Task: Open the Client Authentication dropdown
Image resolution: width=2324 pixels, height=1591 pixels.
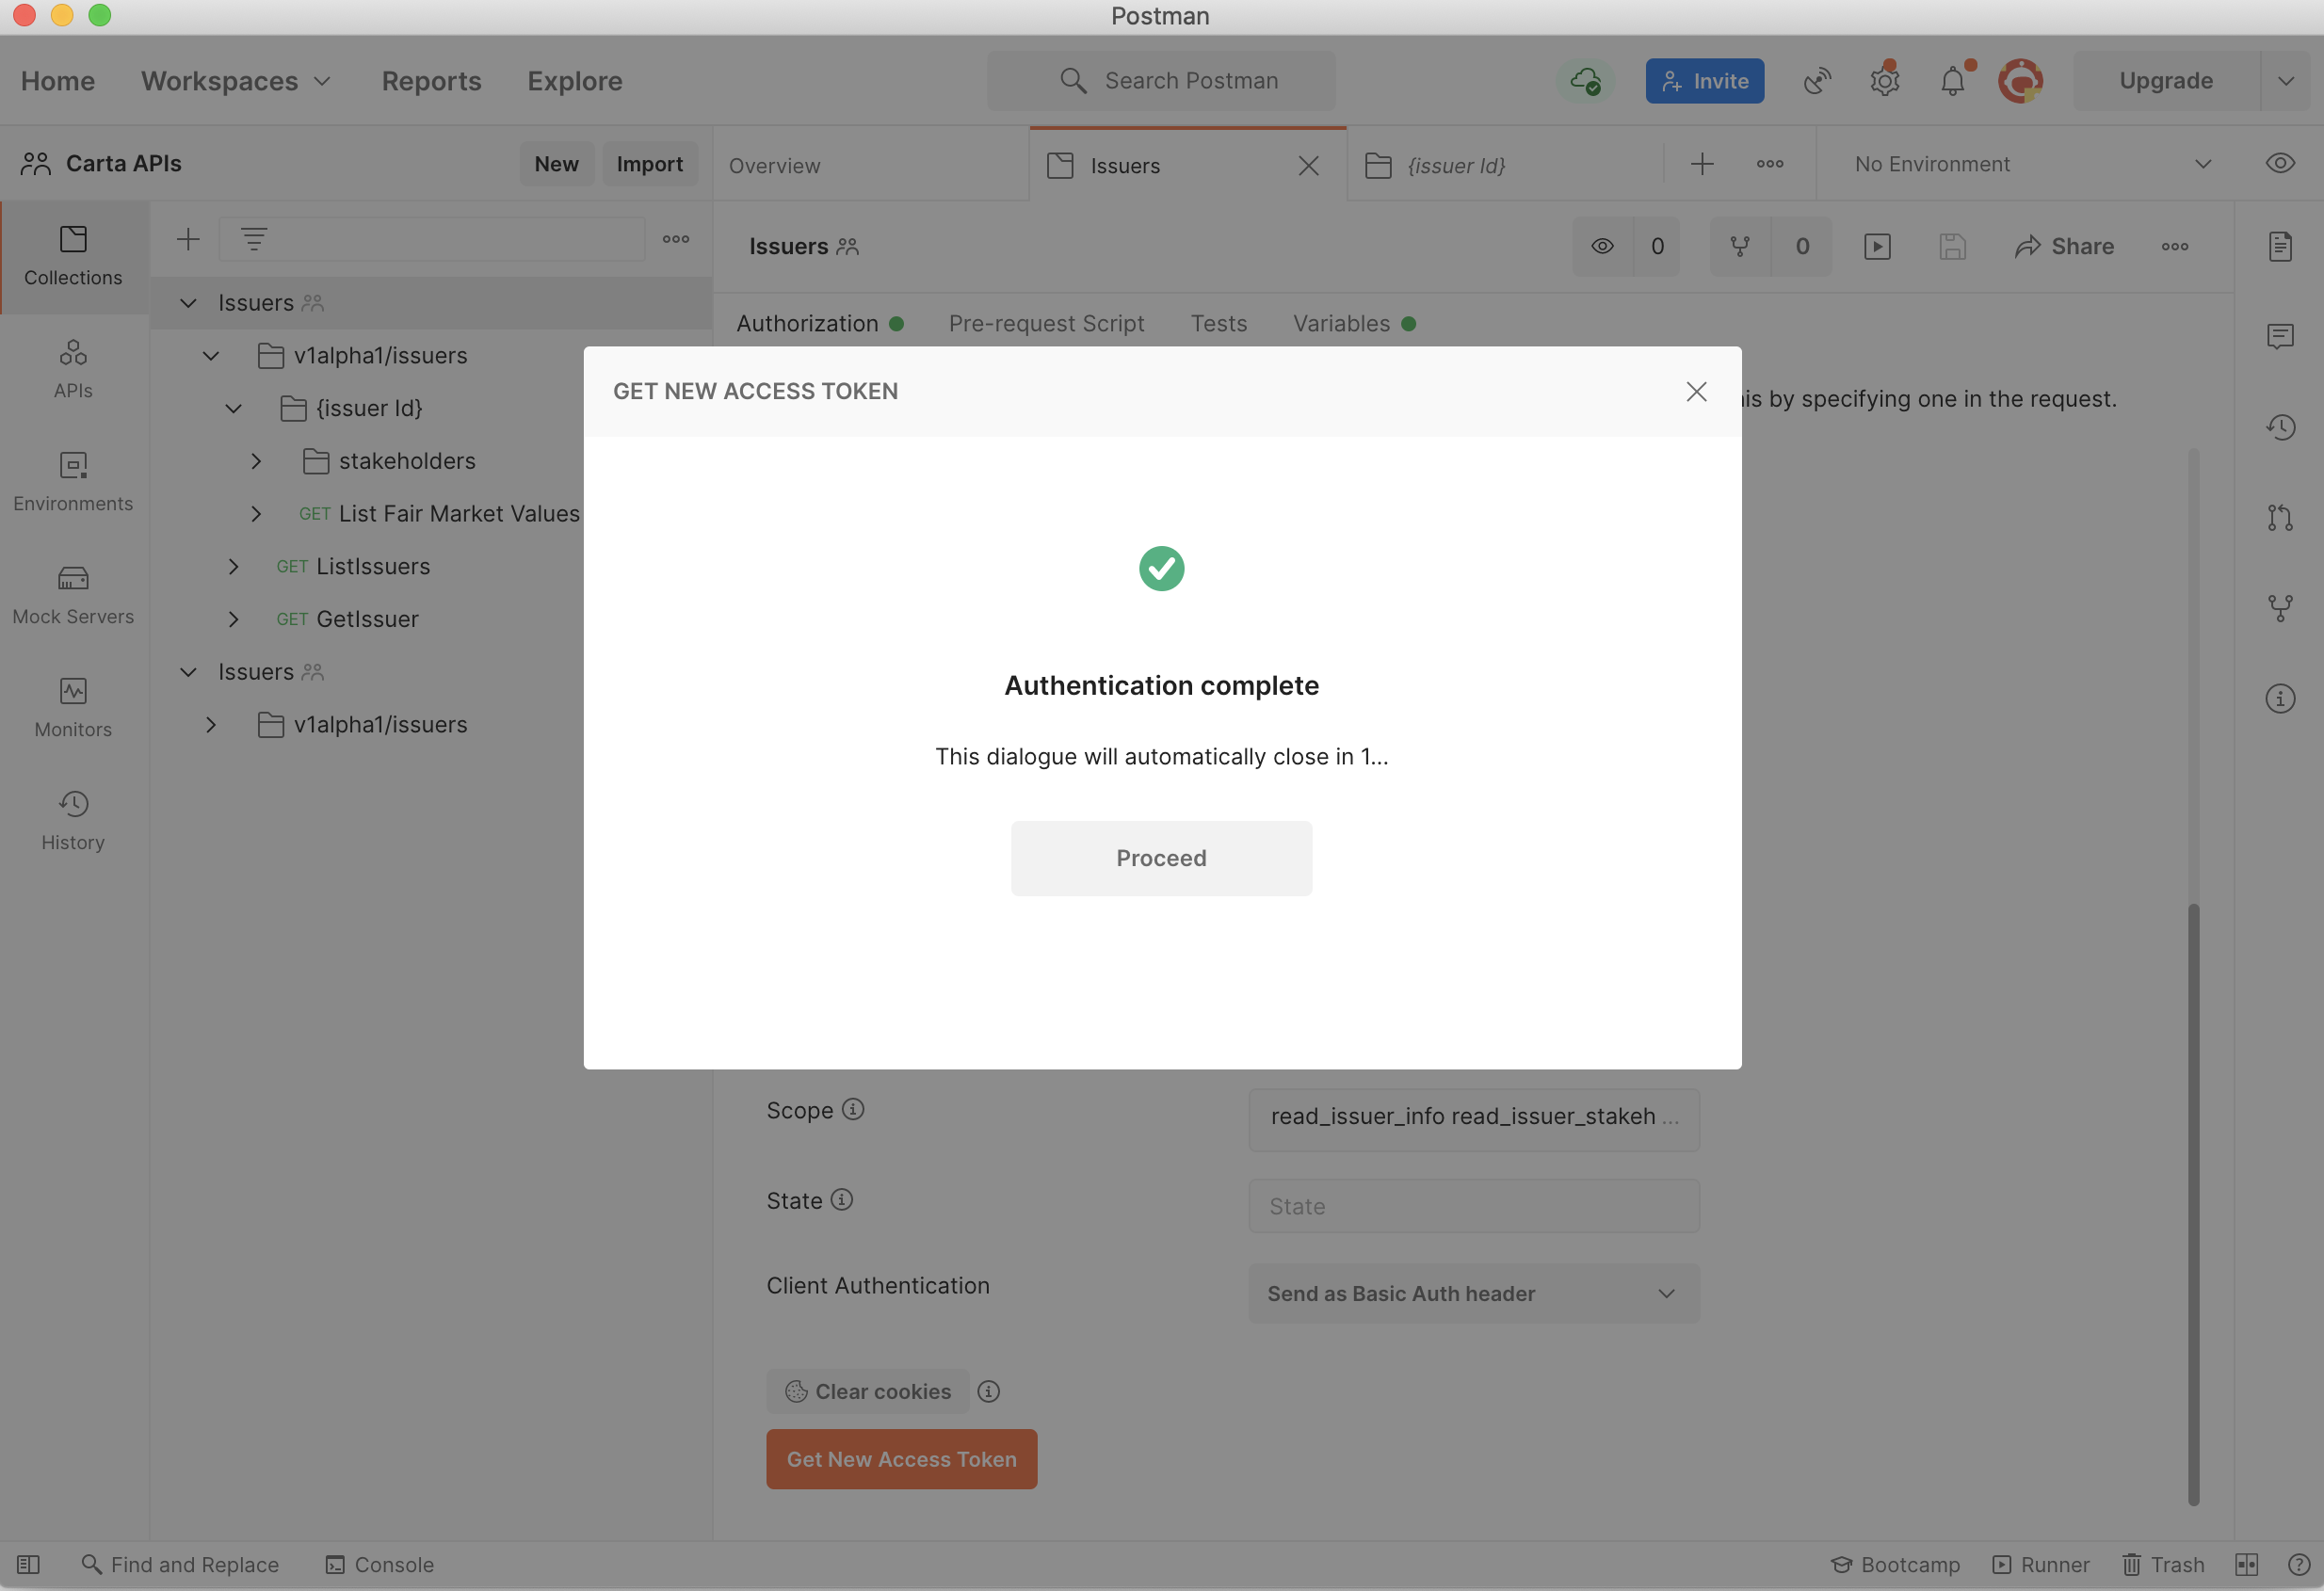Action: 1473,1294
